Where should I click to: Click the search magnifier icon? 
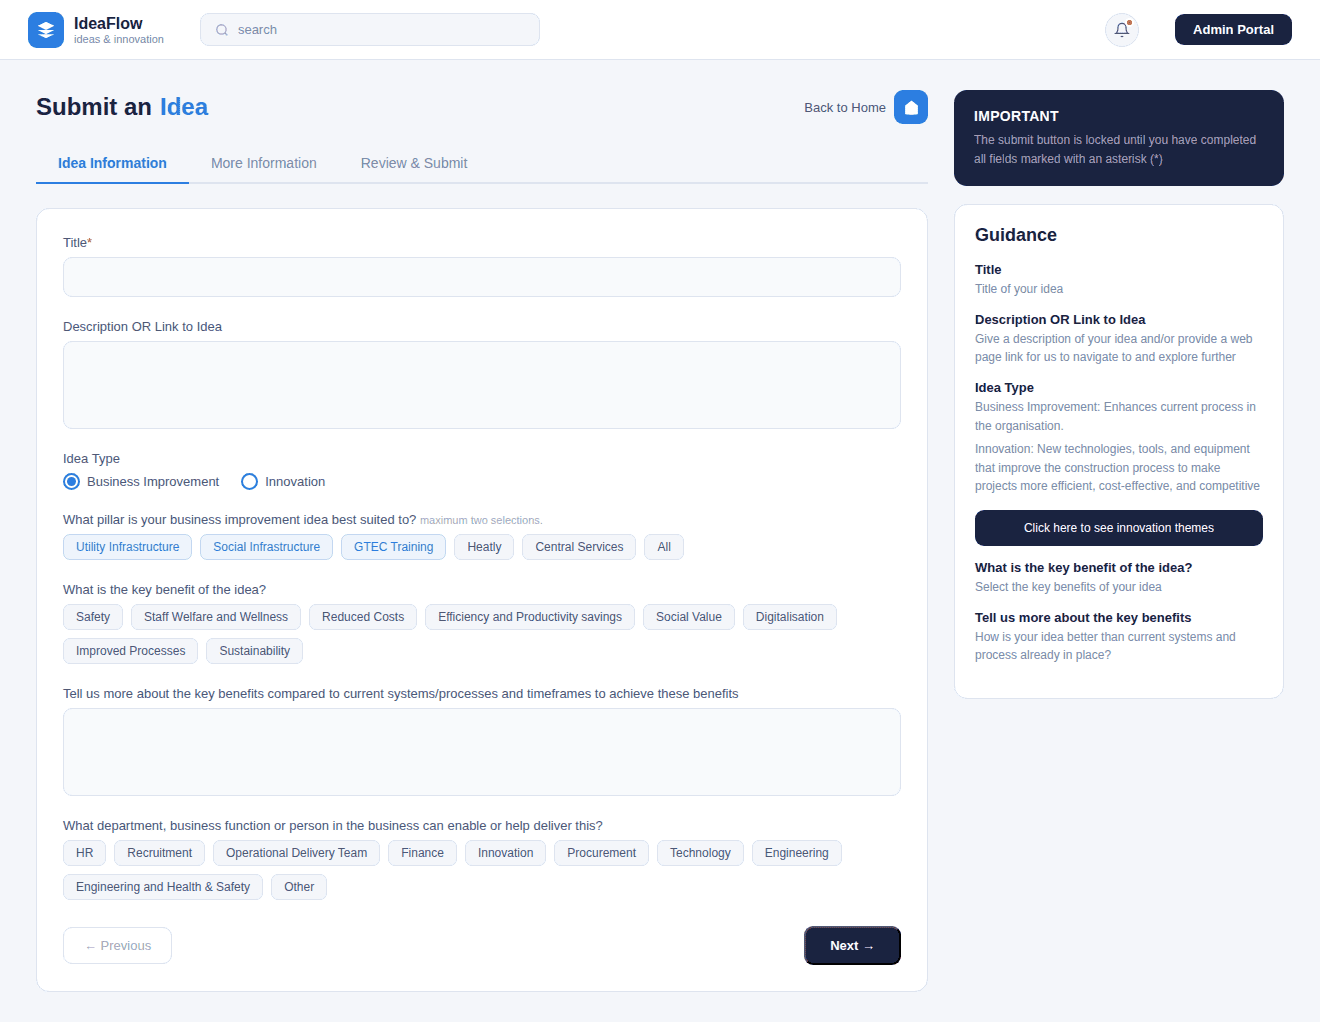222,30
